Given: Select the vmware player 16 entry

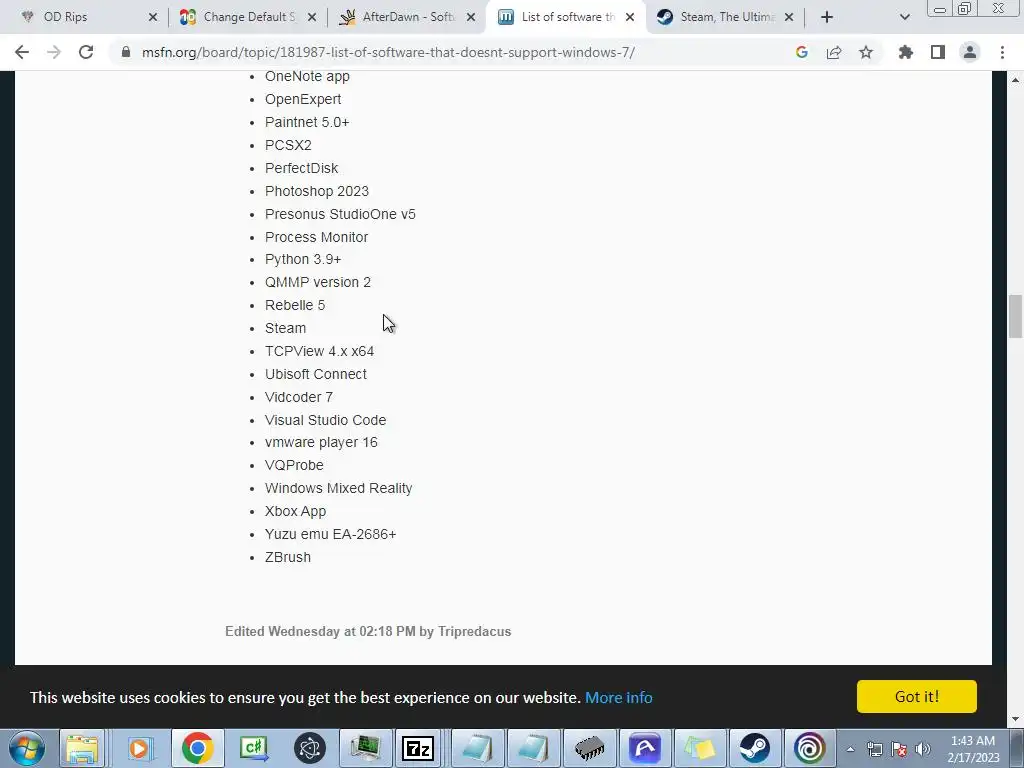Looking at the screenshot, I should (x=321, y=442).
